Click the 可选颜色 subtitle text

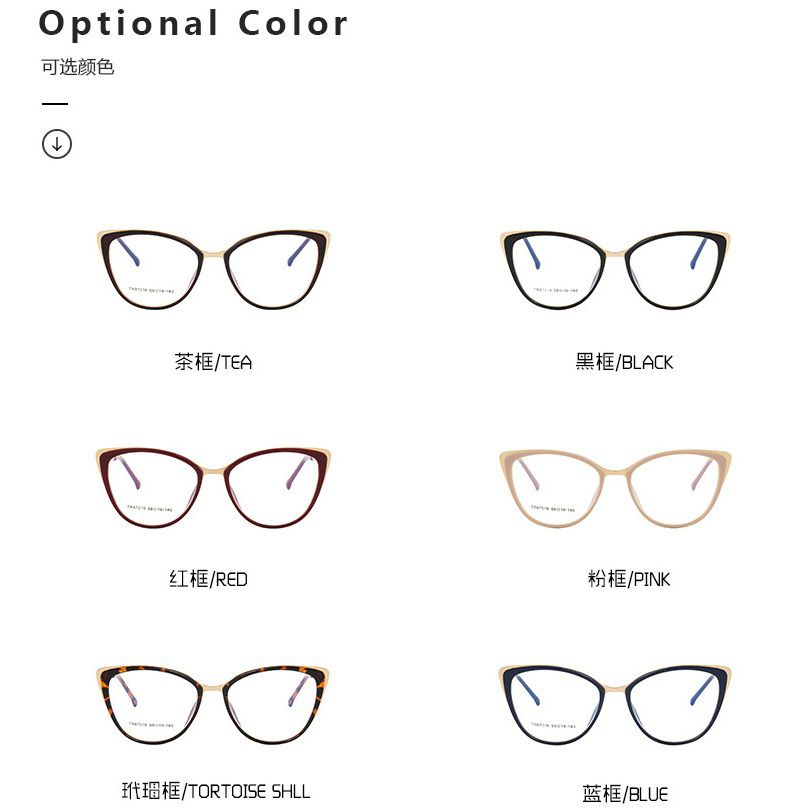pos(77,67)
